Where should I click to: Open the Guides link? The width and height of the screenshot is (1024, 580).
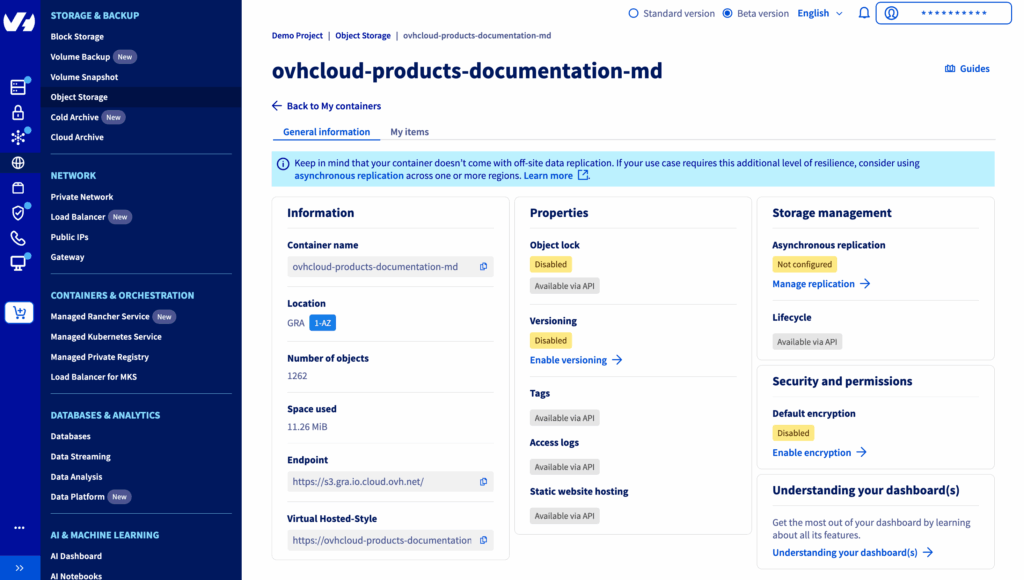[x=967, y=69]
